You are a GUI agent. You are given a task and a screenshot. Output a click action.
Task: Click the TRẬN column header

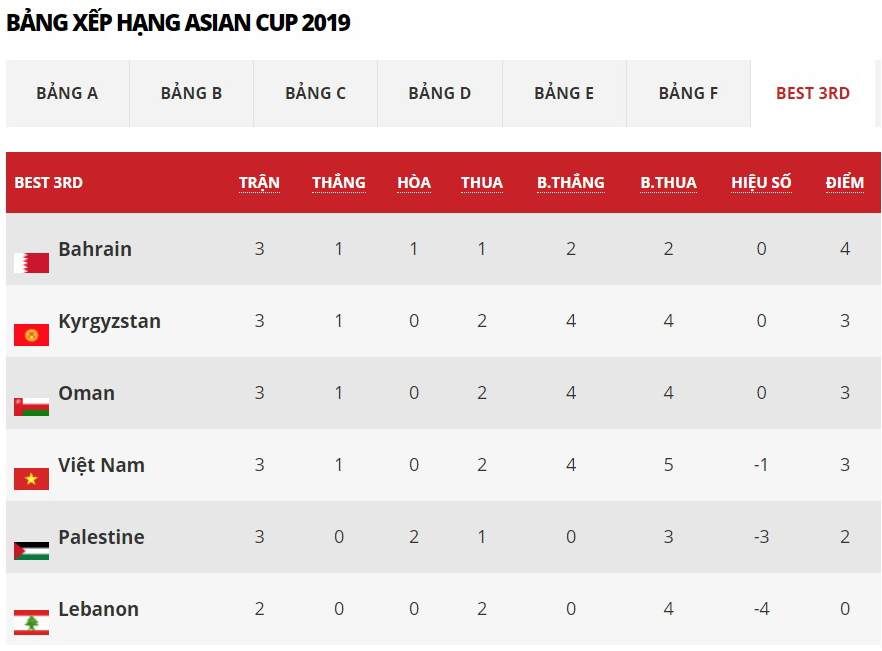[x=259, y=183]
